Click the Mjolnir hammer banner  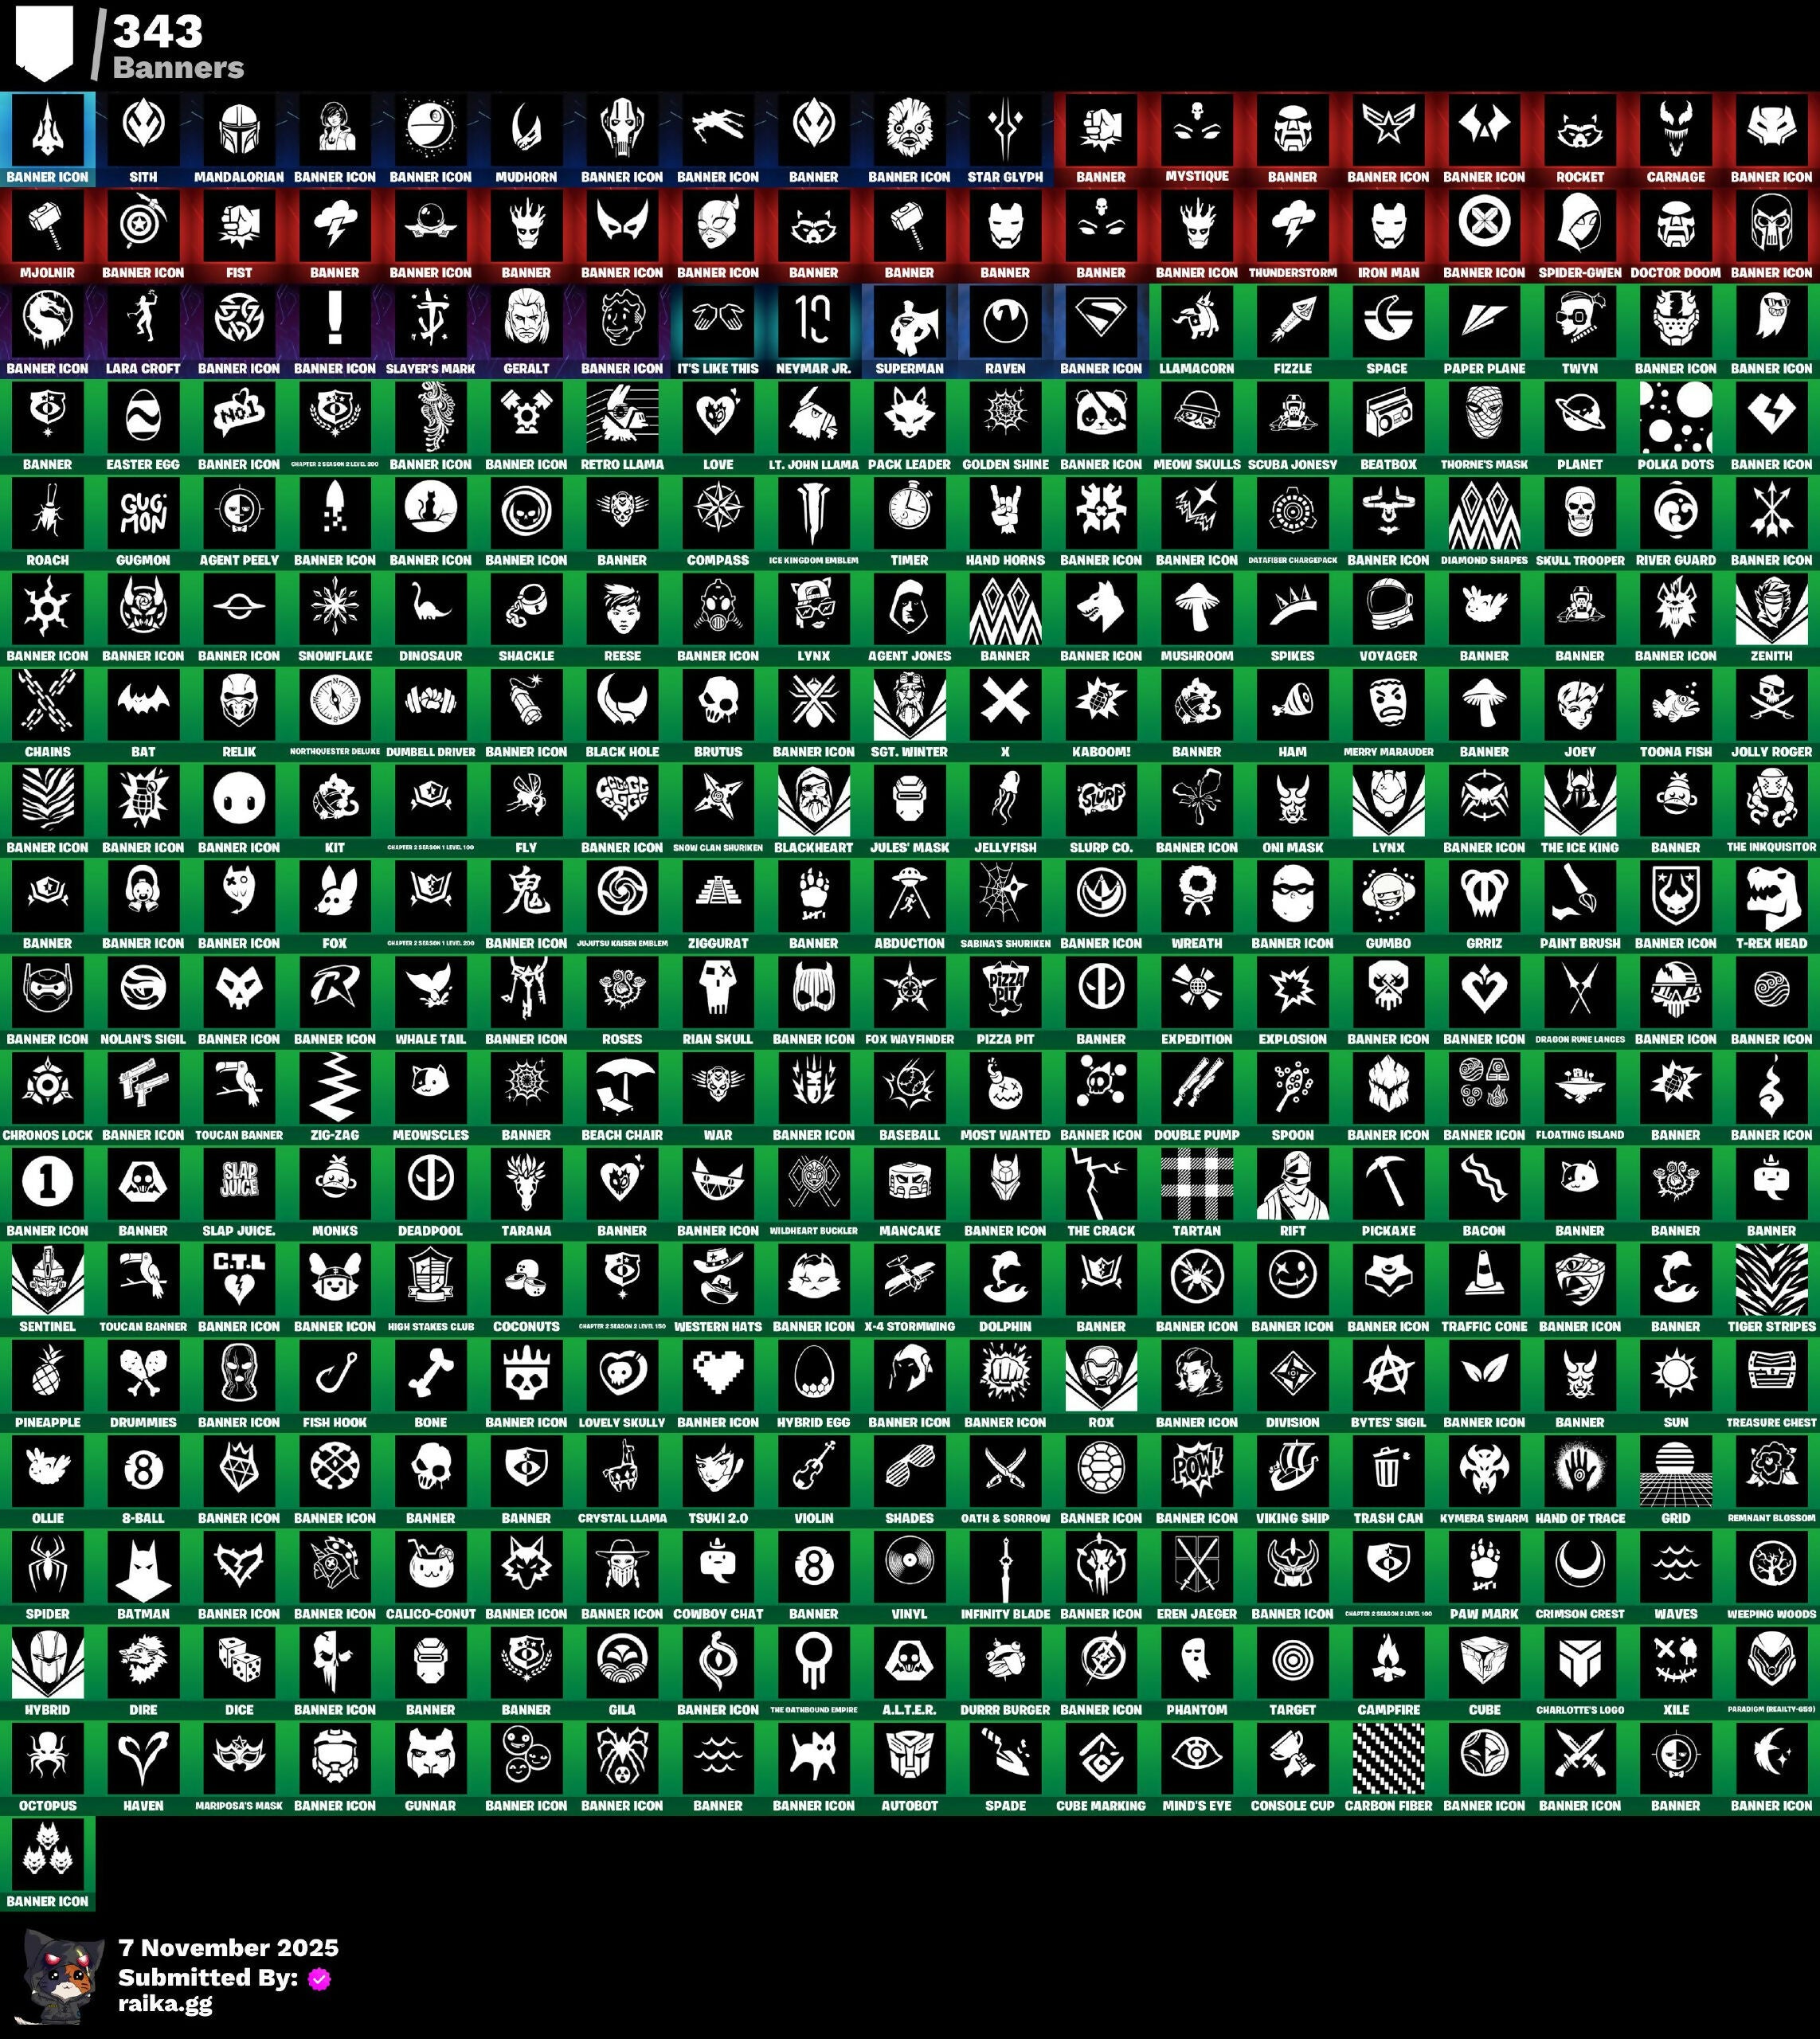[x=47, y=226]
